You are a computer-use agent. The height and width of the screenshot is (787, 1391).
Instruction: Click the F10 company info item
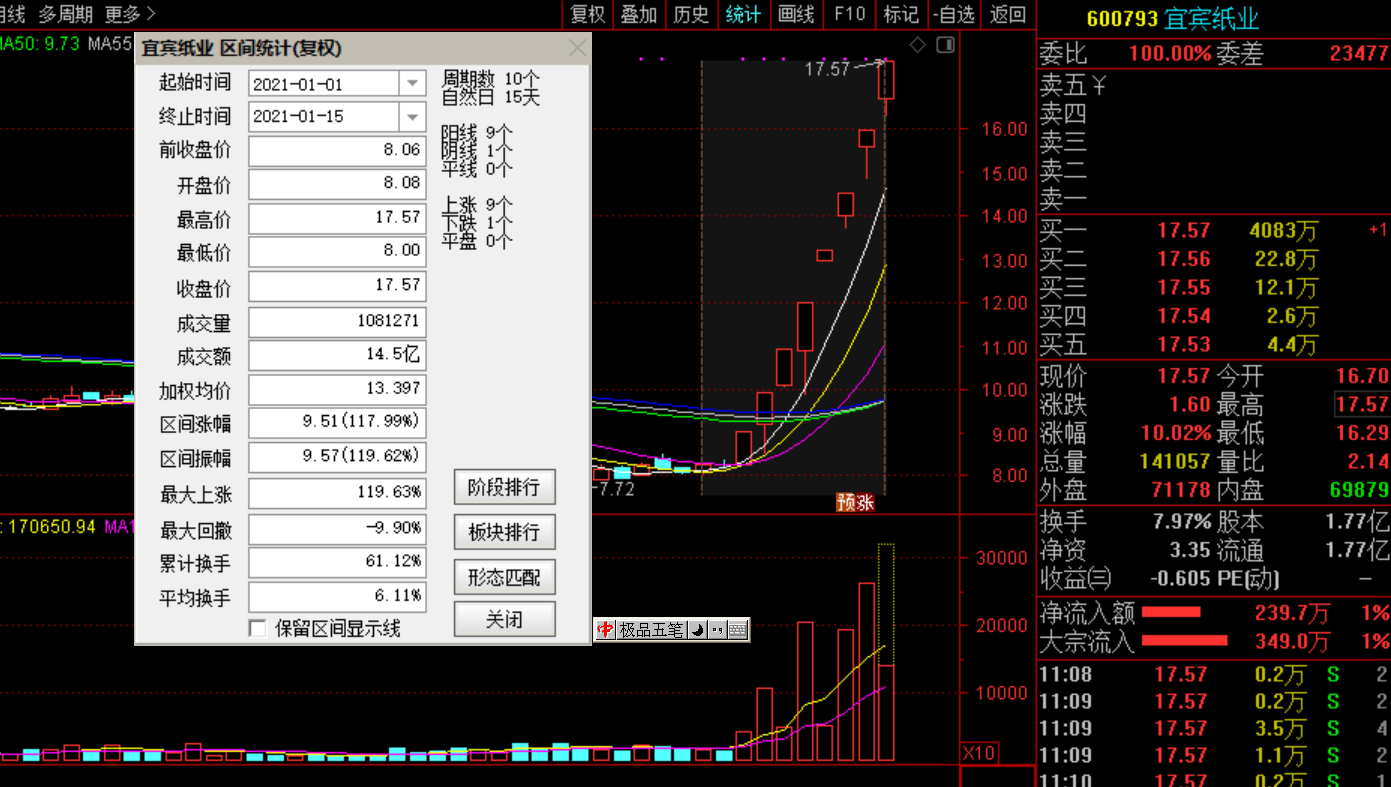point(849,14)
